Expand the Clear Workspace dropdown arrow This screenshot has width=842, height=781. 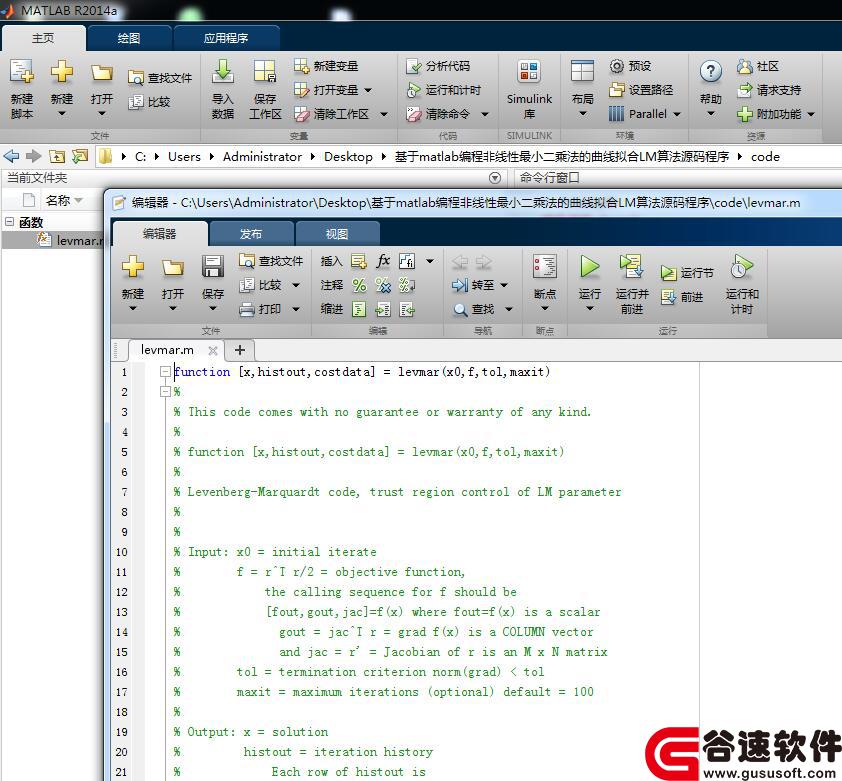pyautogui.click(x=384, y=114)
